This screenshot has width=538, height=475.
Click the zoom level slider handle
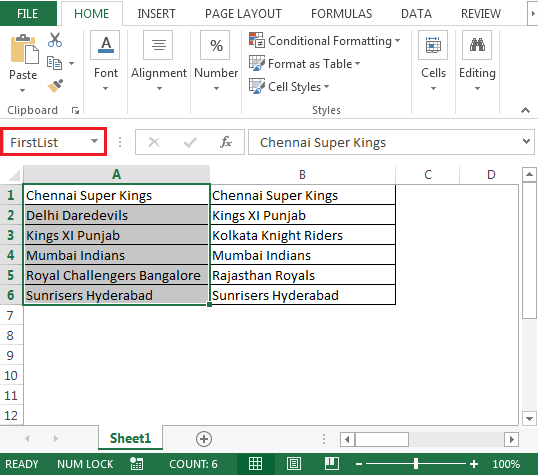(416, 464)
